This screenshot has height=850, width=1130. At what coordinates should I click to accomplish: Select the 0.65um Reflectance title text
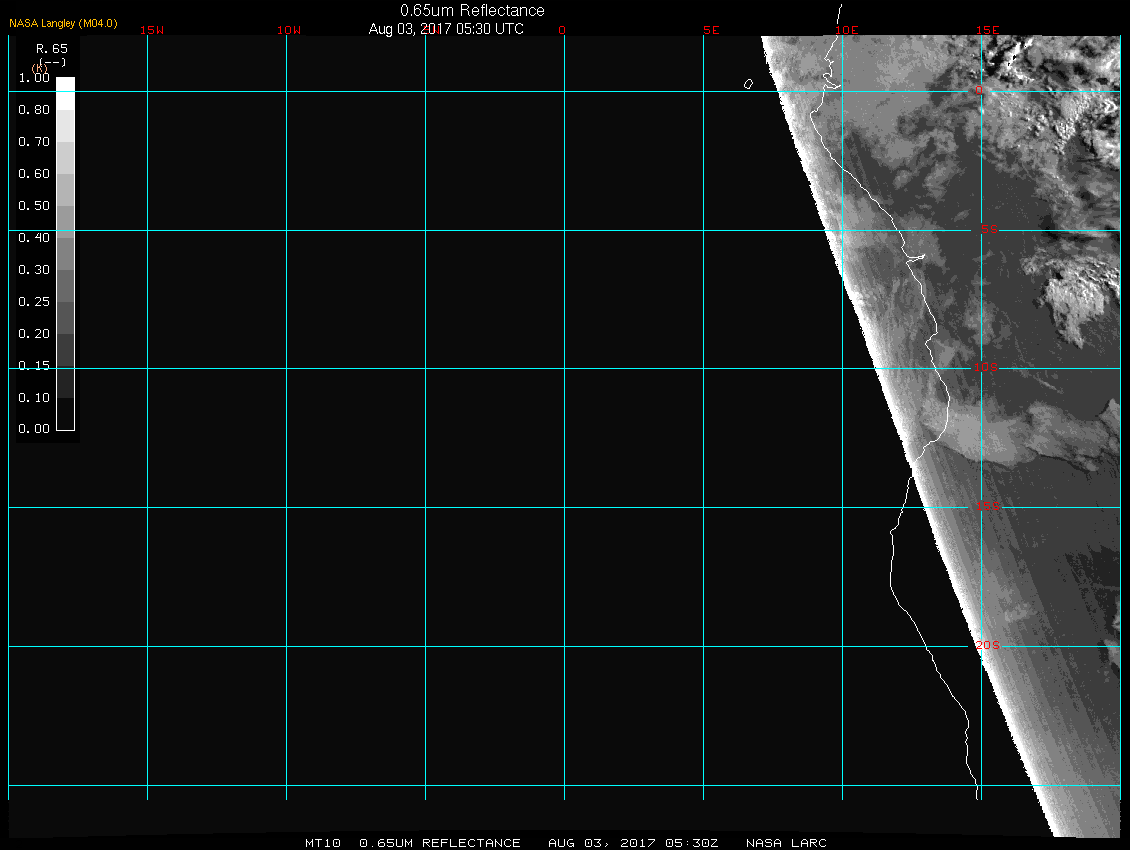[x=472, y=10]
